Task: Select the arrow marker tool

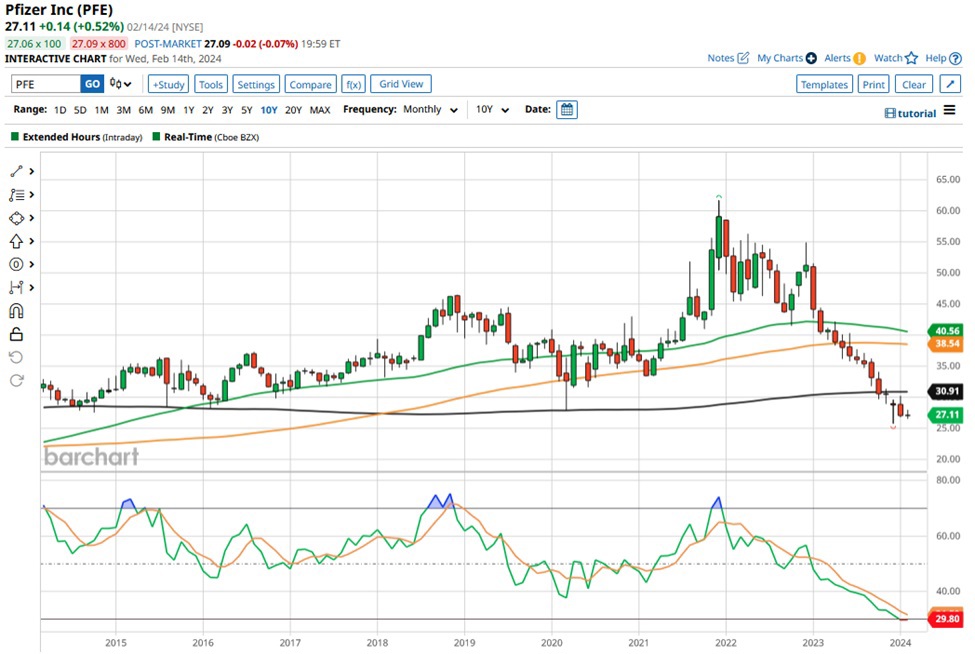Action: point(16,241)
